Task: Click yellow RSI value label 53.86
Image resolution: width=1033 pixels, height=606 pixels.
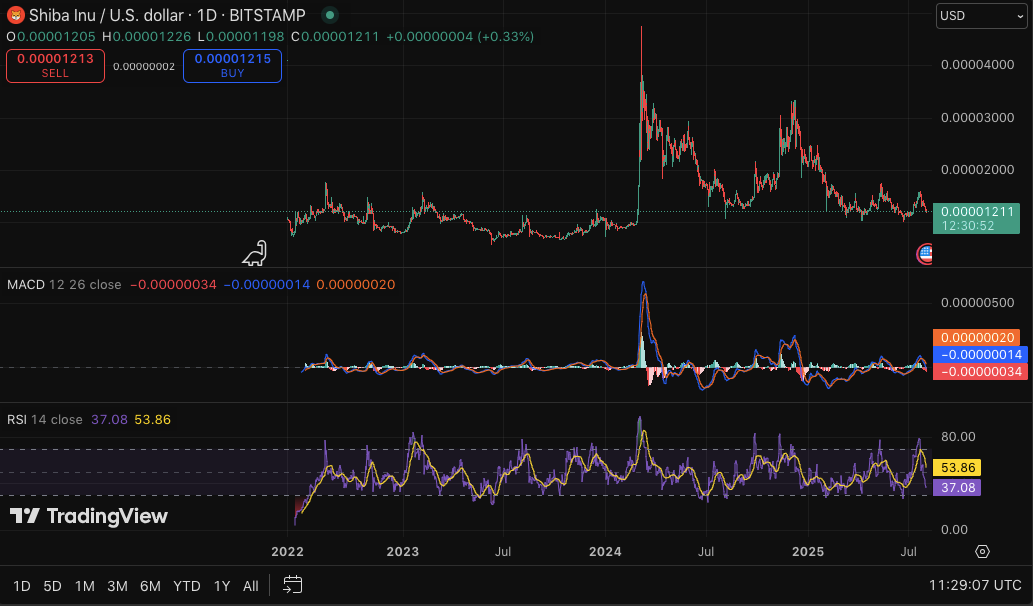Action: click(x=957, y=468)
